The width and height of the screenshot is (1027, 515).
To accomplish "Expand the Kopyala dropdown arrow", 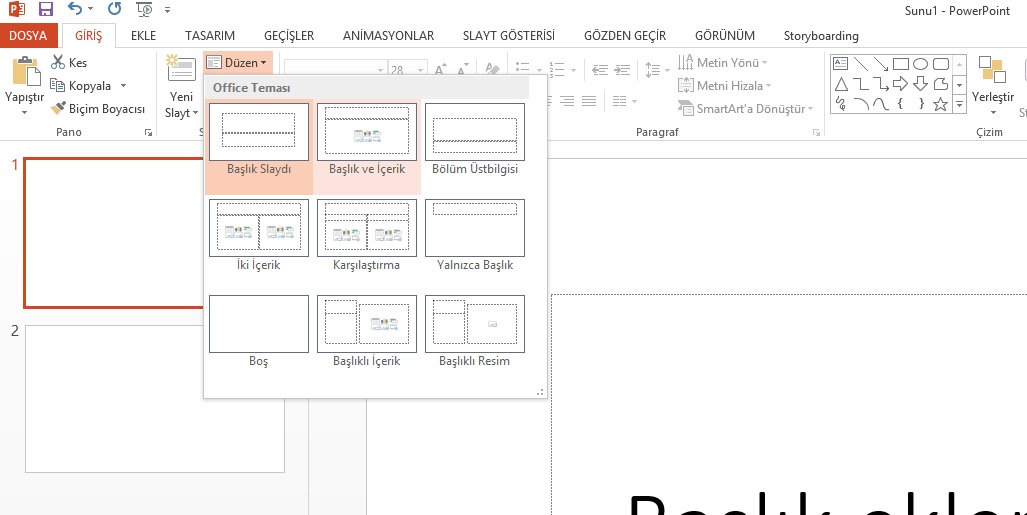I will click(122, 86).
